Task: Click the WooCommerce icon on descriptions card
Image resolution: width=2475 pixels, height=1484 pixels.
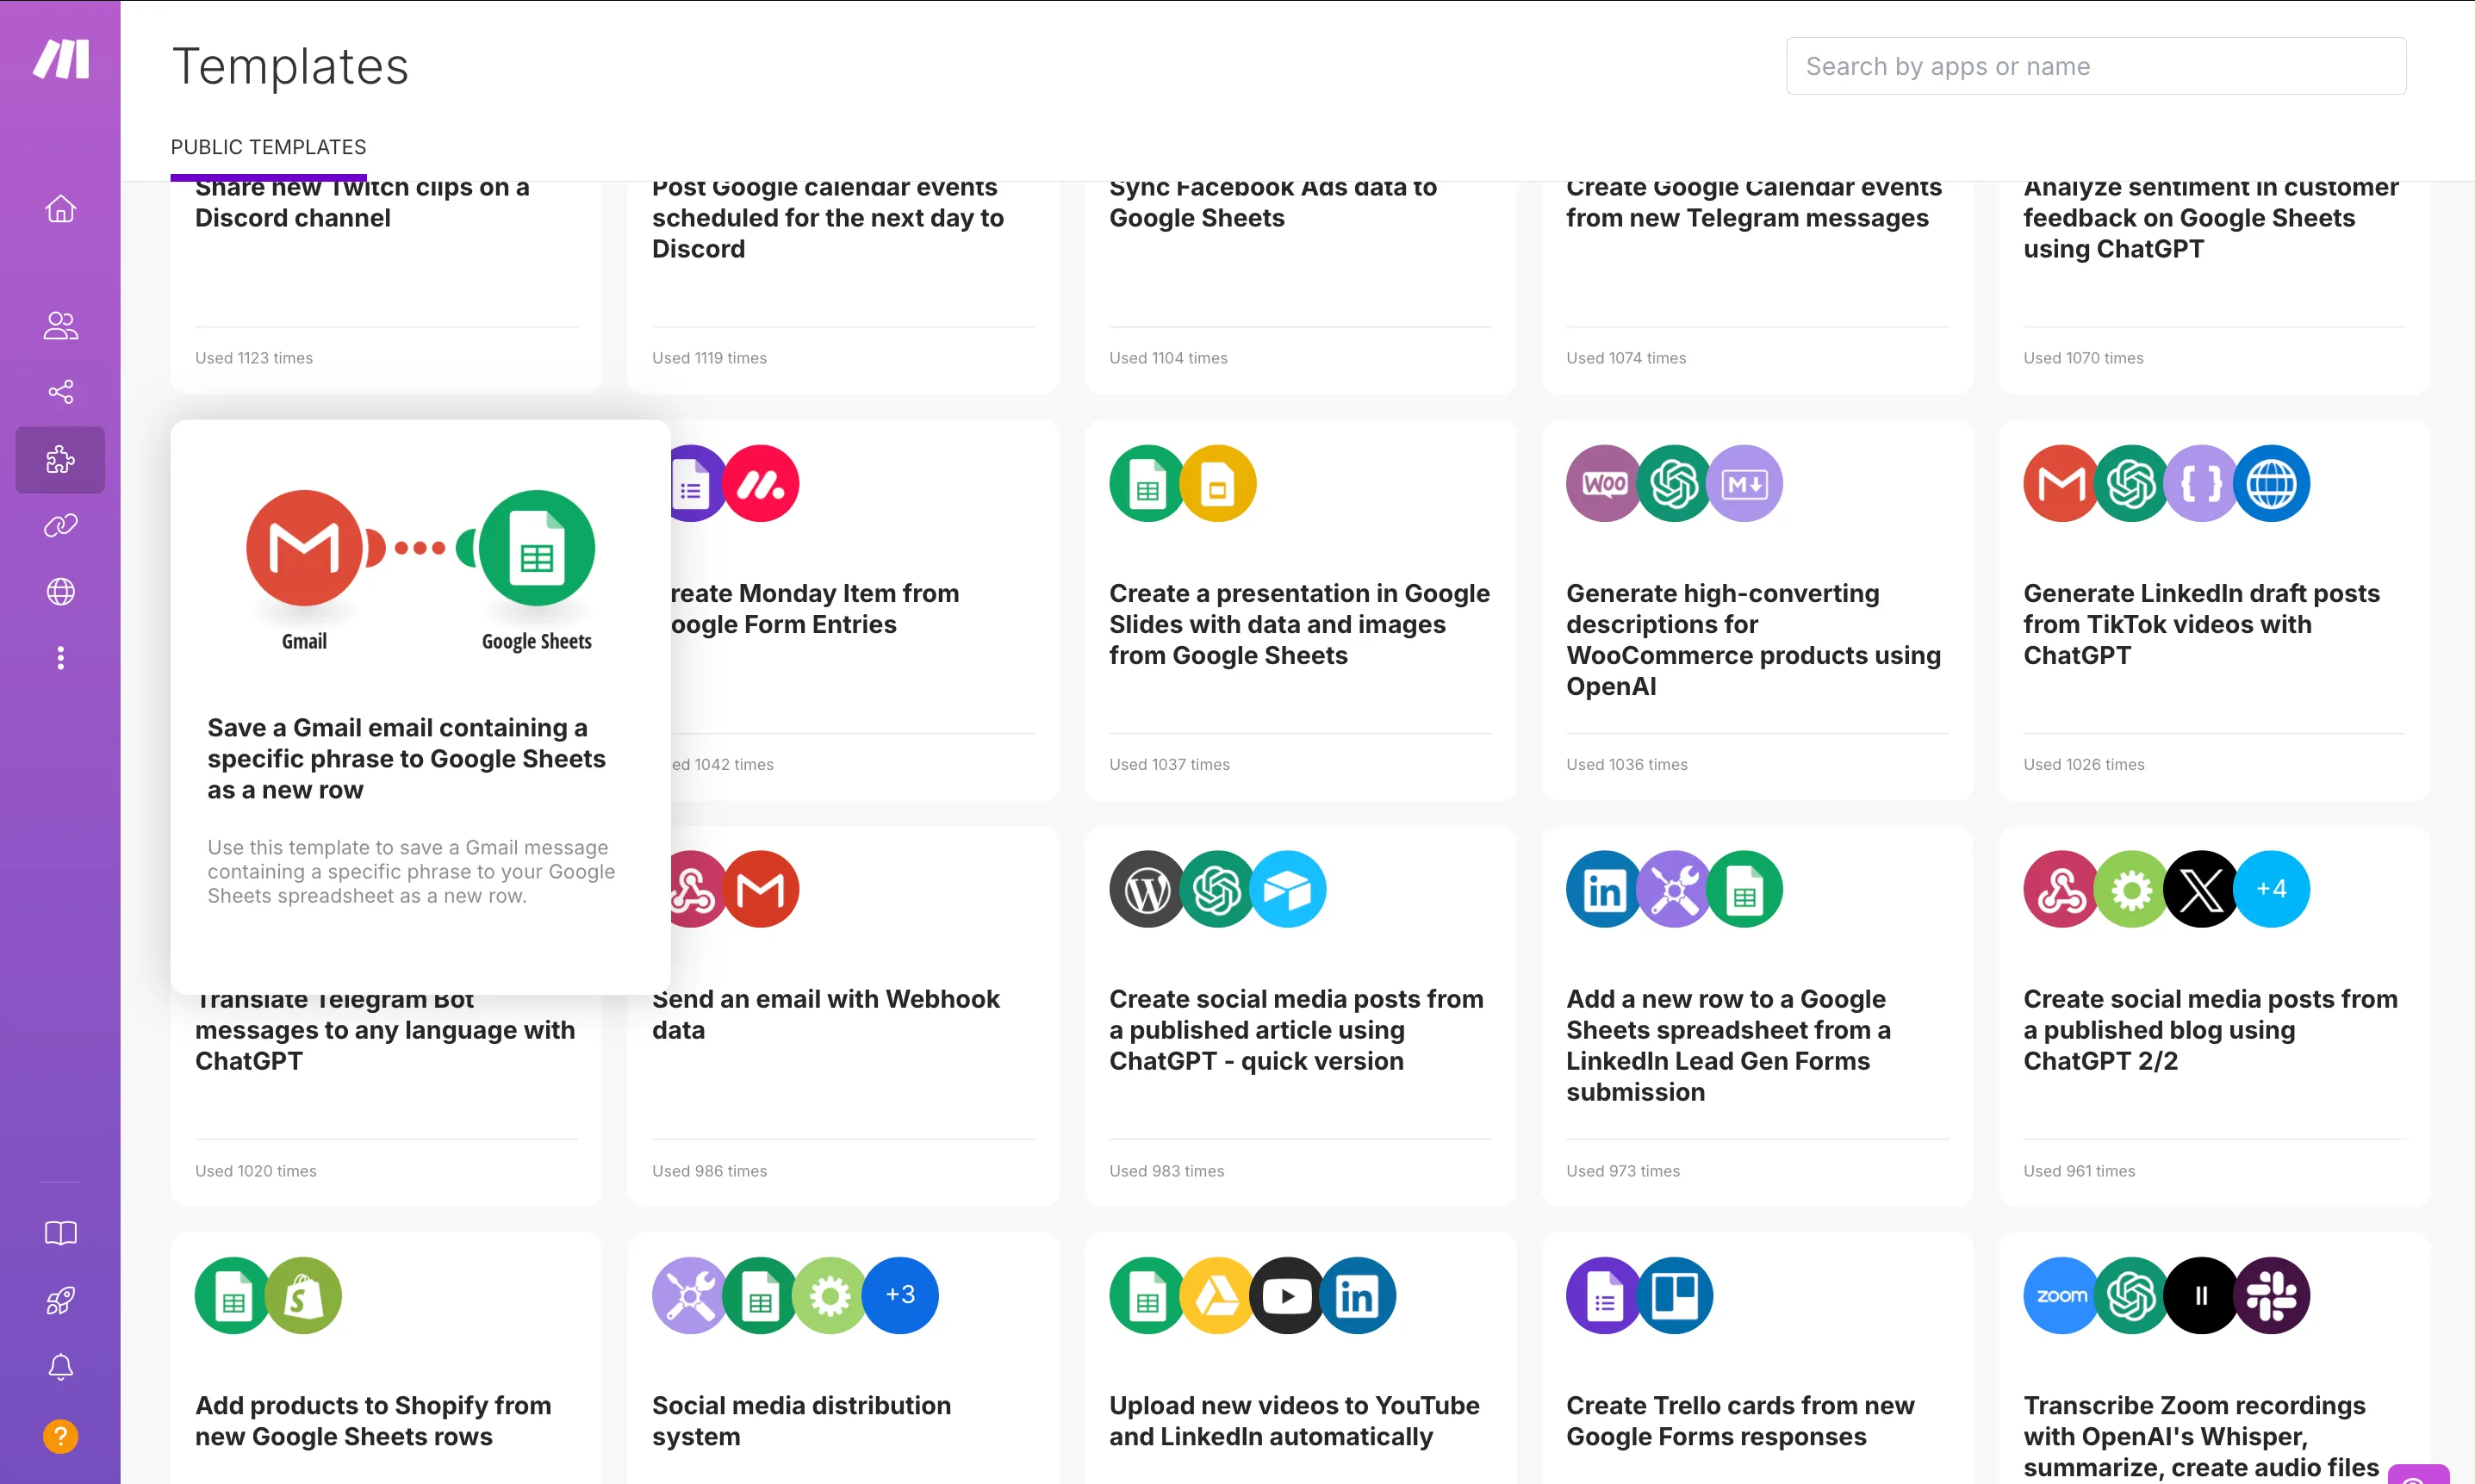Action: coord(1604,483)
